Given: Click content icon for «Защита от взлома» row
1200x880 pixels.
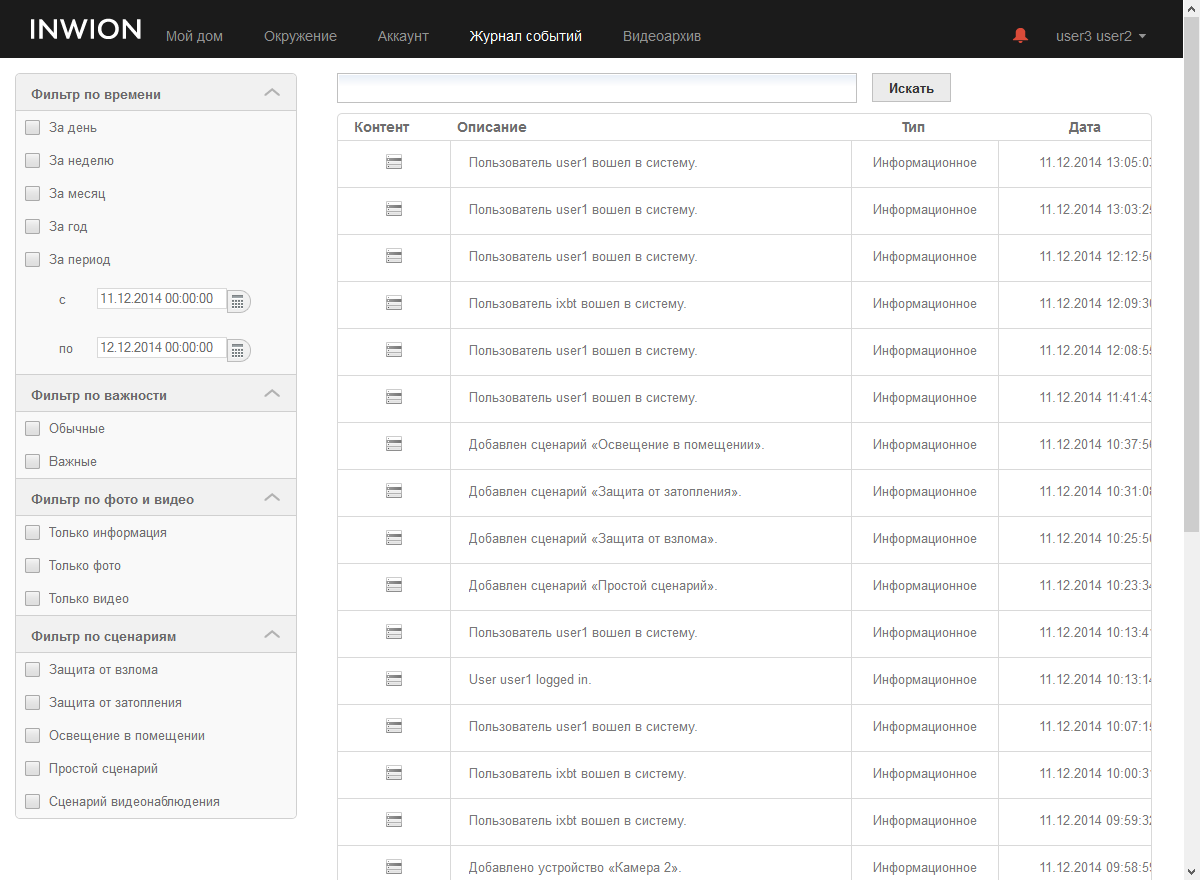Looking at the screenshot, I should pyautogui.click(x=394, y=538).
